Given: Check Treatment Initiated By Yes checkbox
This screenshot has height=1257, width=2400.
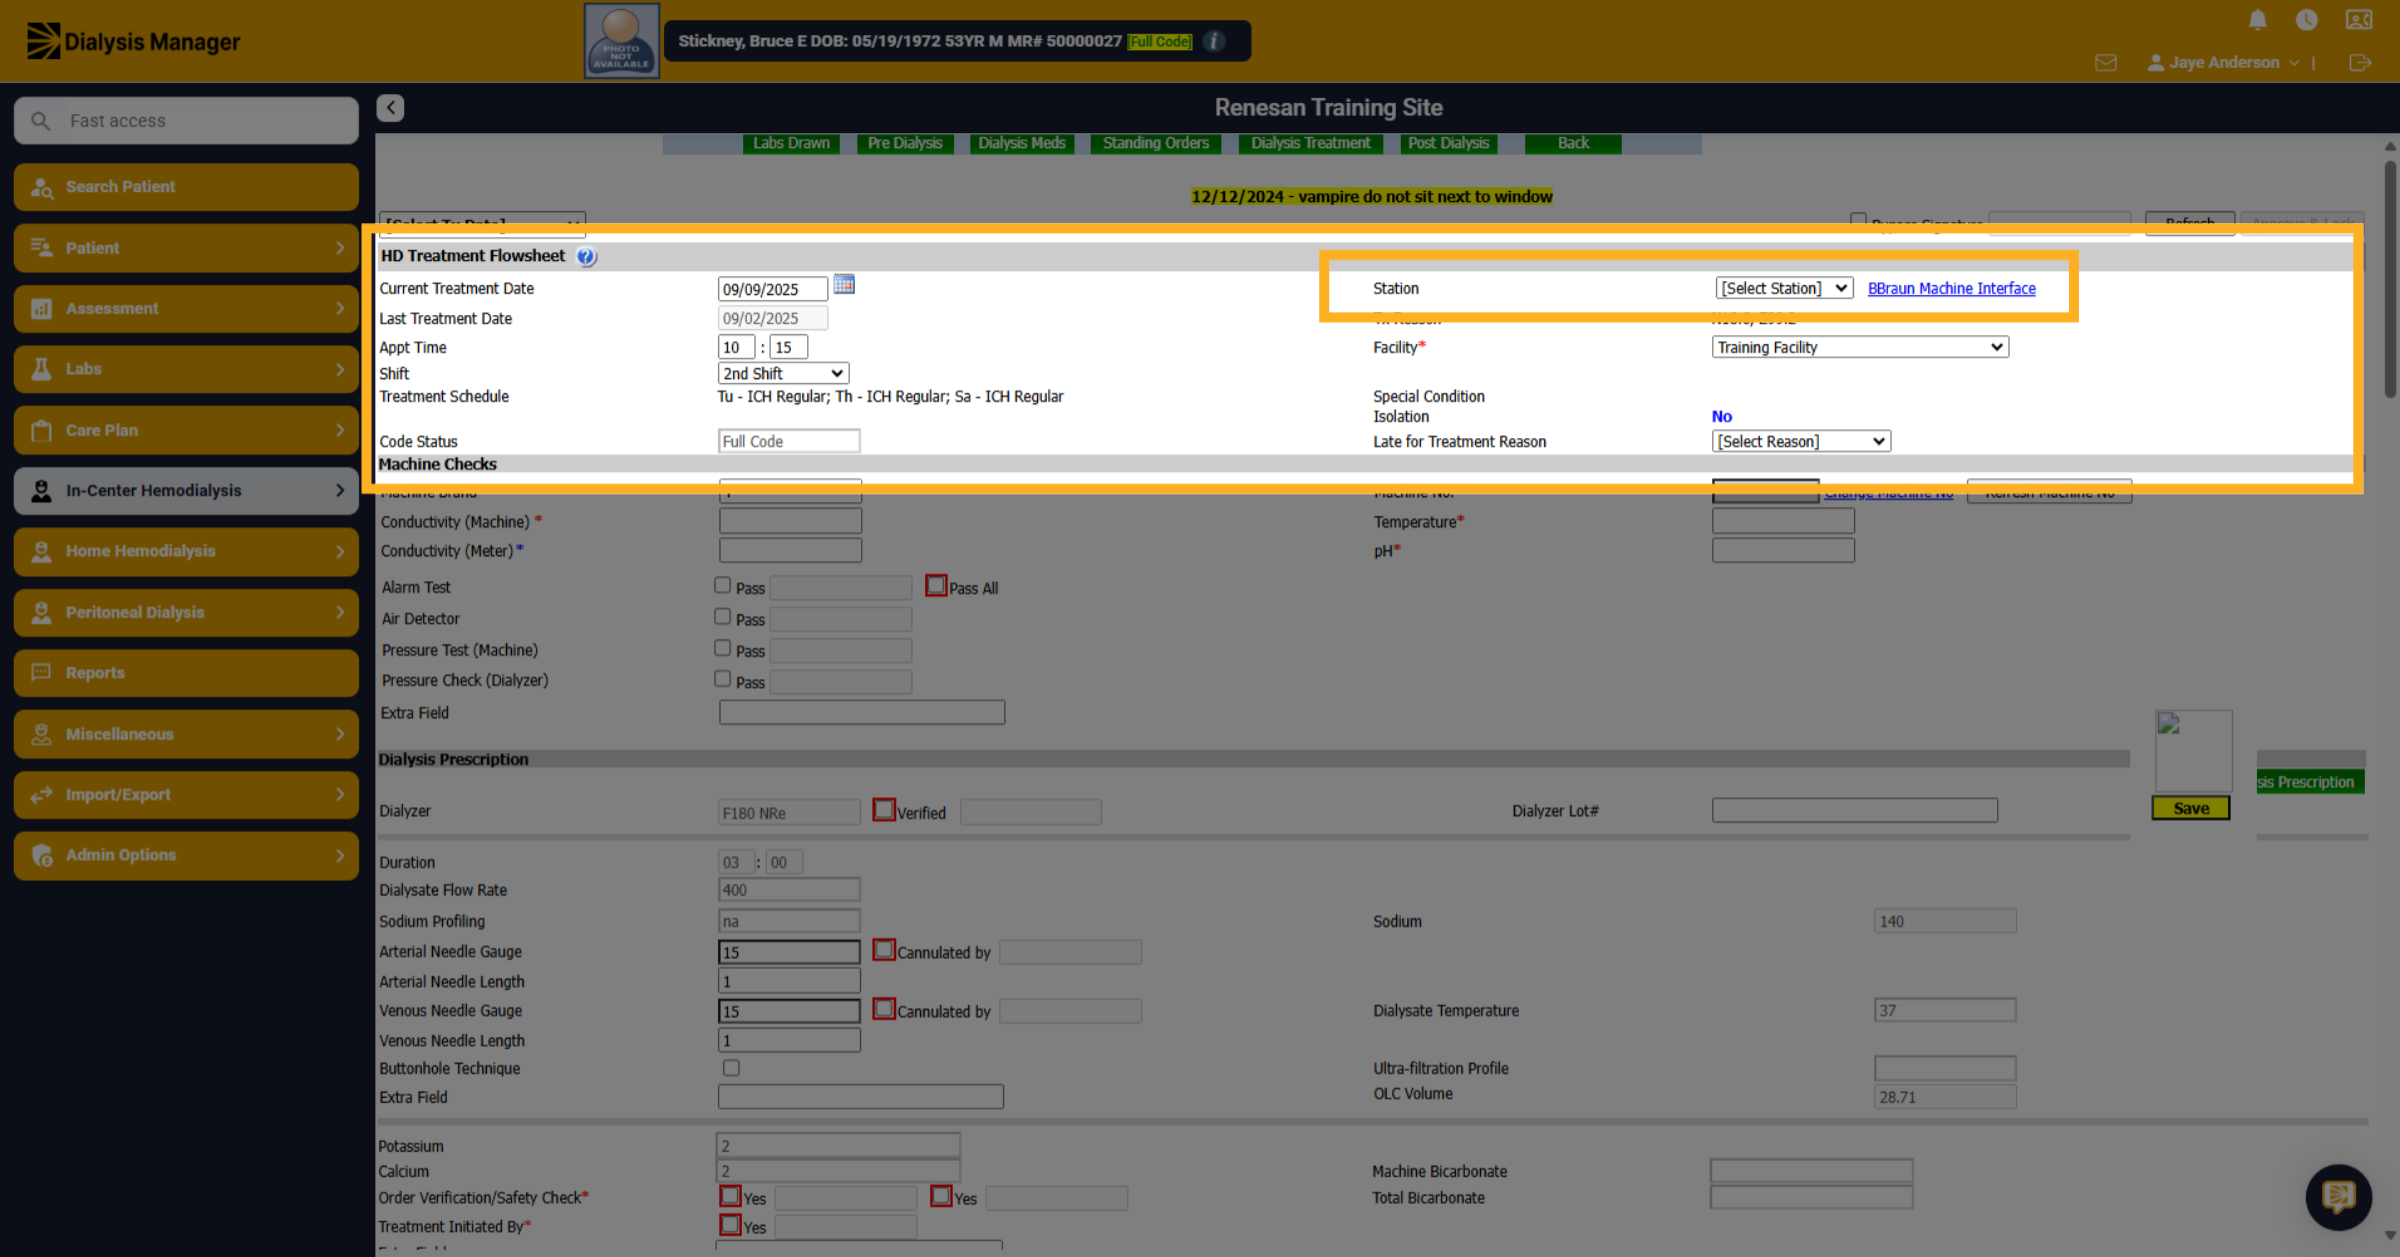Looking at the screenshot, I should coord(731,1224).
